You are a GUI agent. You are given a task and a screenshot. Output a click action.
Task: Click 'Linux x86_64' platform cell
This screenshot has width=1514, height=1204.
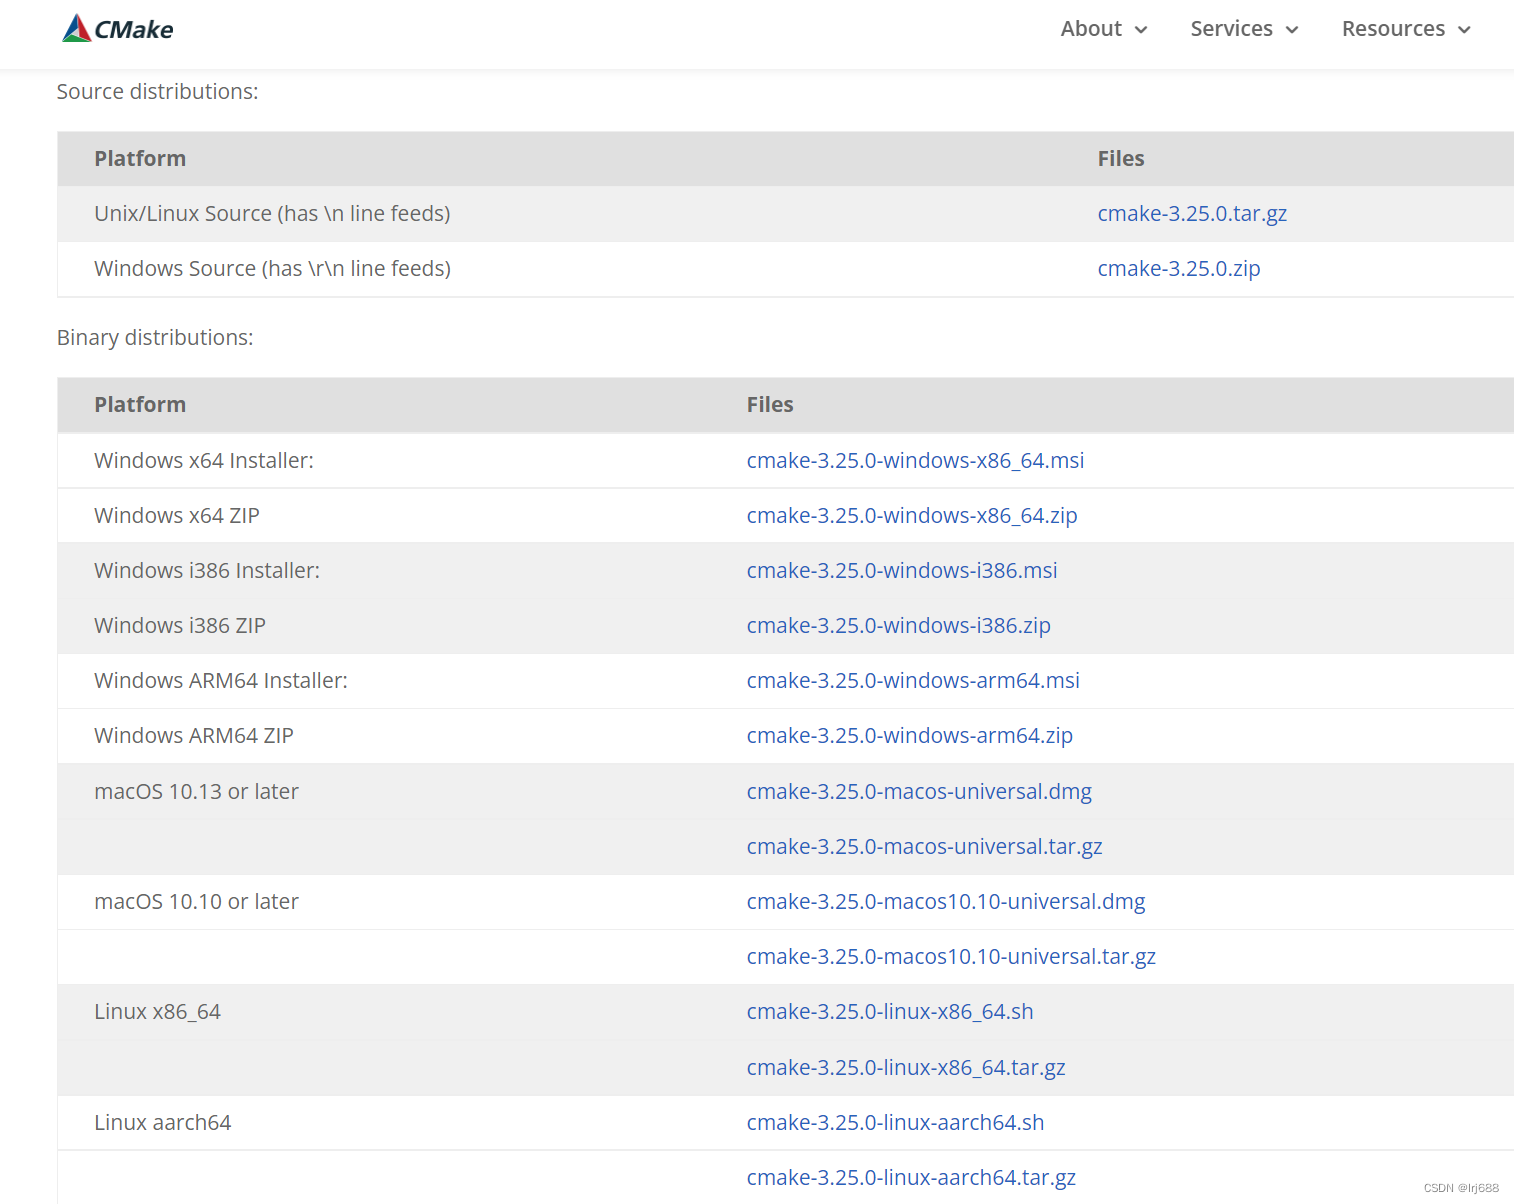[157, 1011]
